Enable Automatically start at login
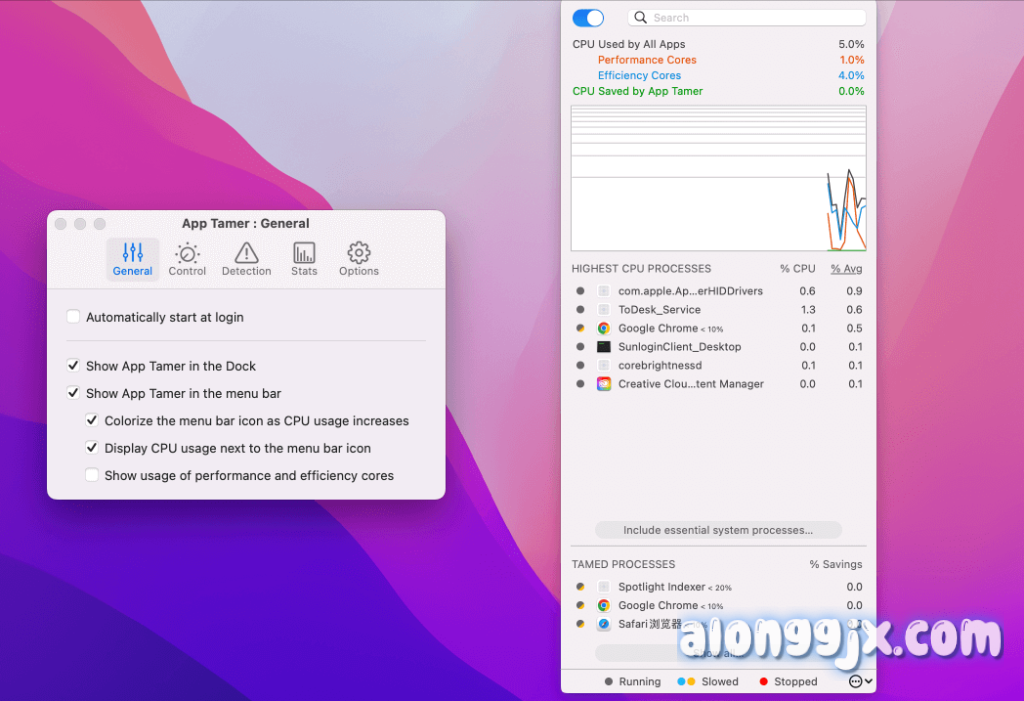 (x=73, y=317)
